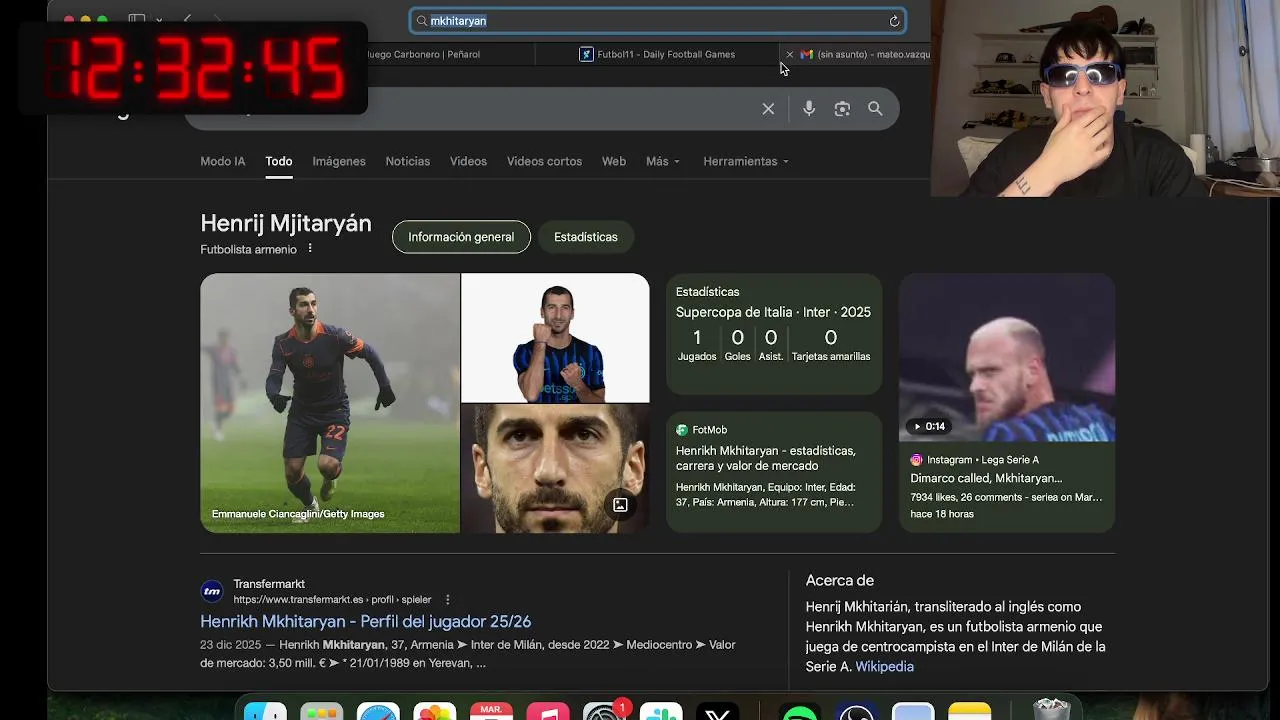This screenshot has width=1280, height=720.
Task: Open System Settings with badge in Dock
Action: point(605,712)
